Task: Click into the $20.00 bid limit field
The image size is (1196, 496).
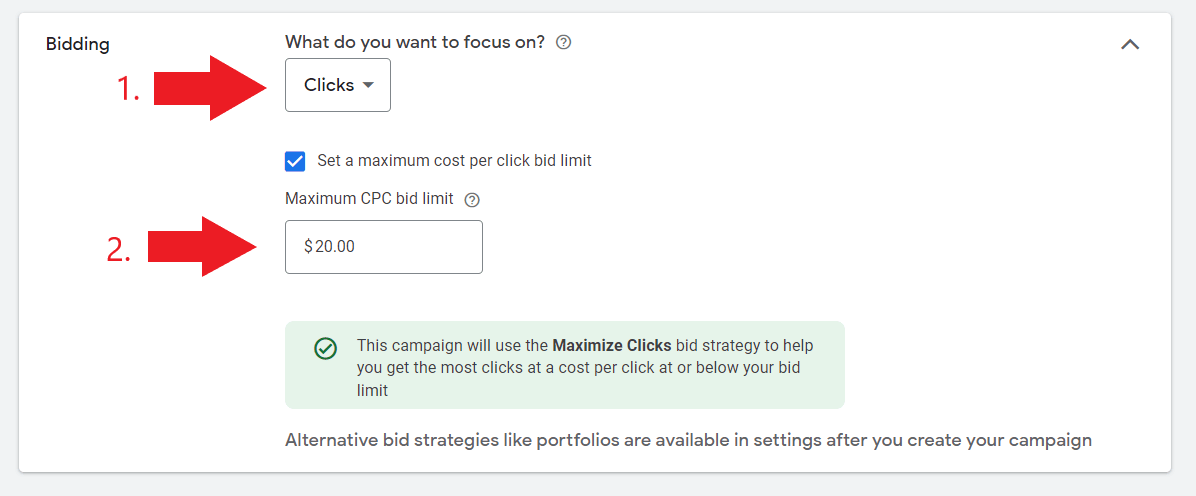Action: point(400,247)
